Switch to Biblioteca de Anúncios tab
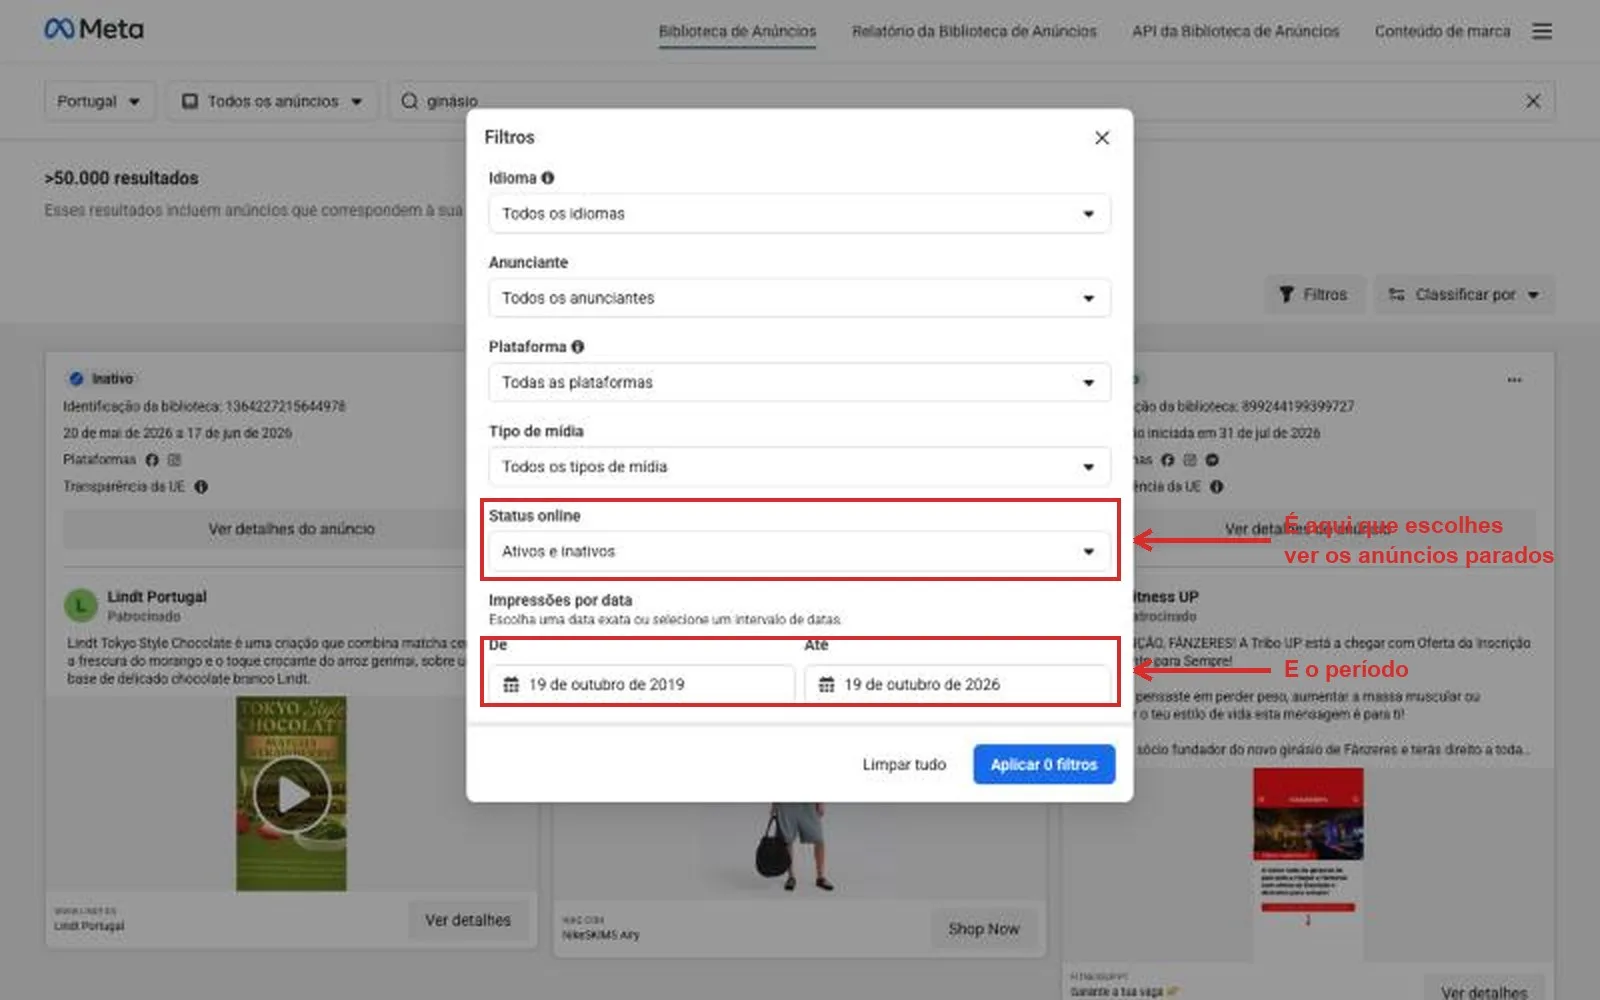The height and width of the screenshot is (1000, 1600). [x=737, y=31]
